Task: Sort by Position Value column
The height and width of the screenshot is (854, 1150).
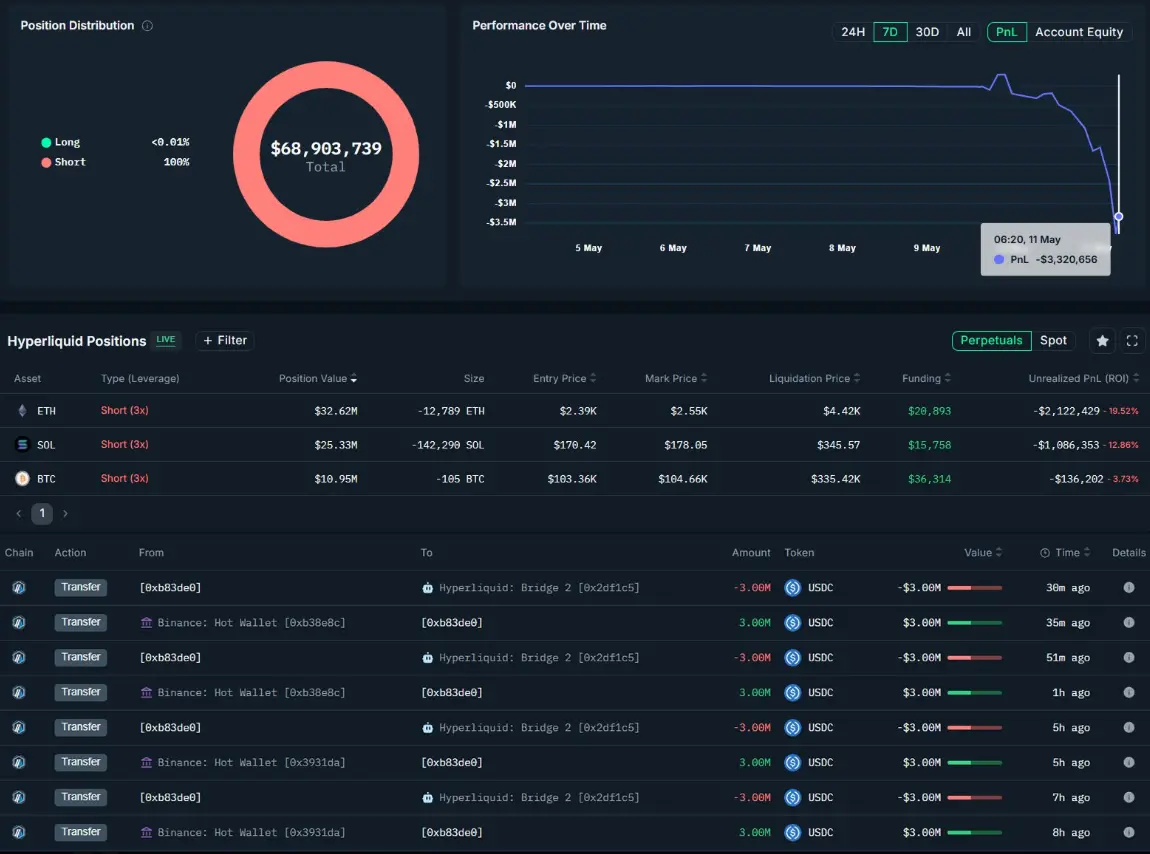Action: click(318, 379)
